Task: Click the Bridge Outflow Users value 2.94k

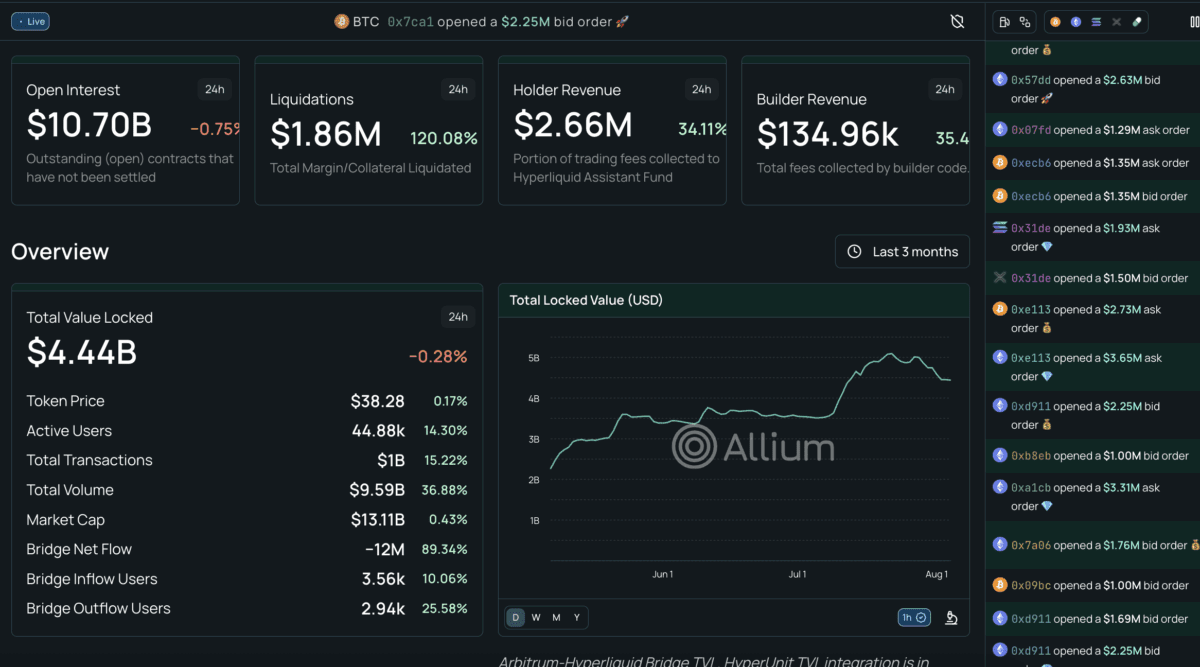Action: click(x=383, y=608)
